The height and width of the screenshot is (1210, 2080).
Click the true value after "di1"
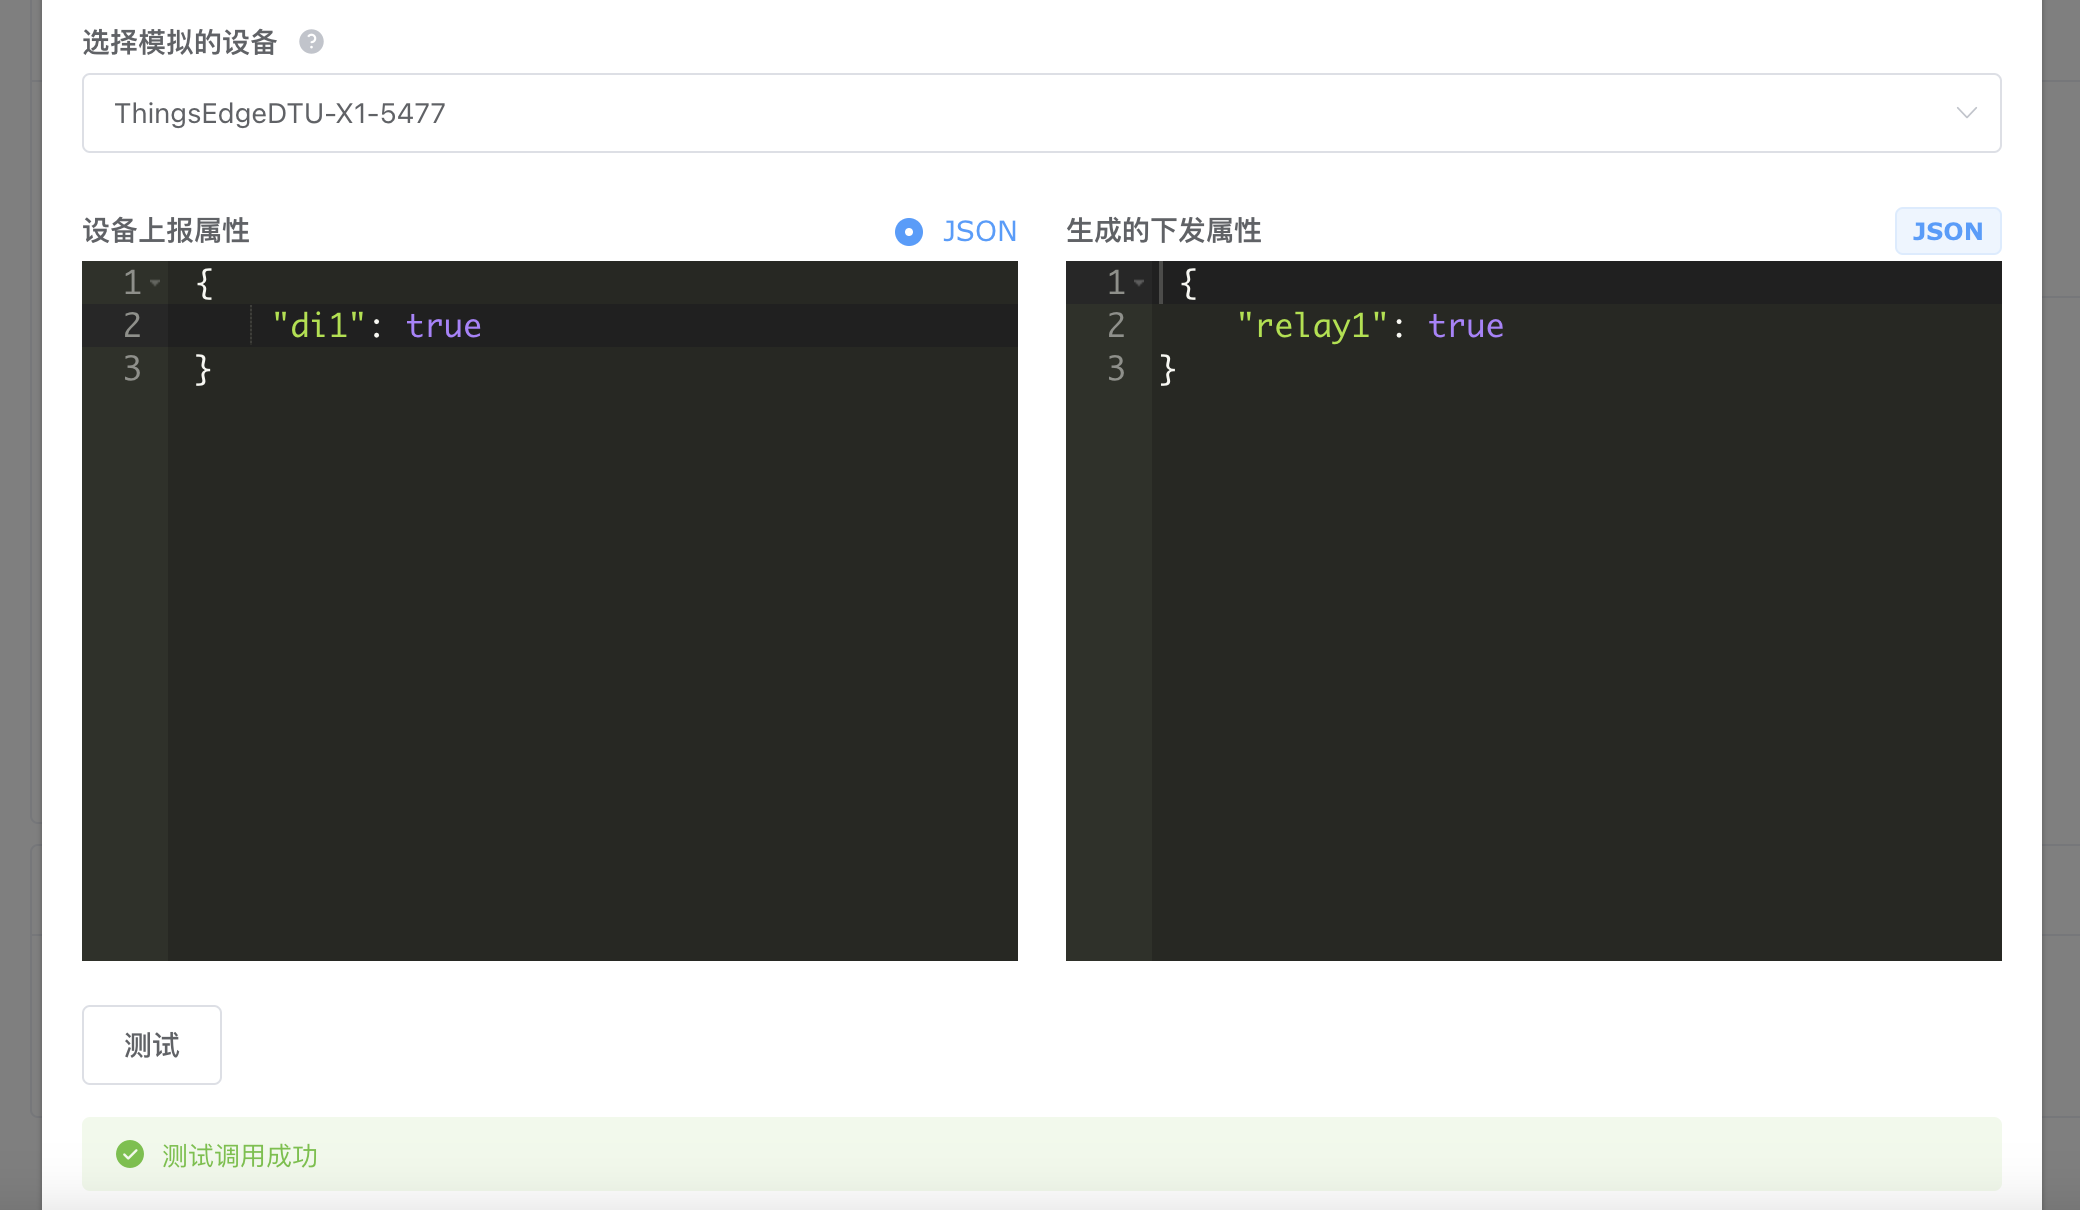pyautogui.click(x=443, y=326)
